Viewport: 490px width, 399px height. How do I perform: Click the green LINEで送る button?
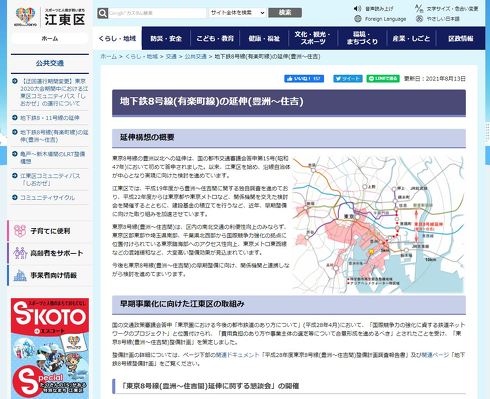click(383, 79)
